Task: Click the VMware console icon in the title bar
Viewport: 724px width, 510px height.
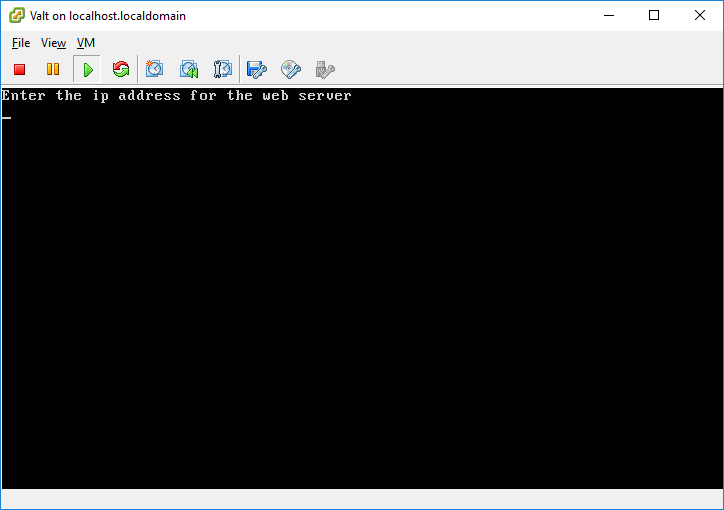Action: [x=17, y=15]
